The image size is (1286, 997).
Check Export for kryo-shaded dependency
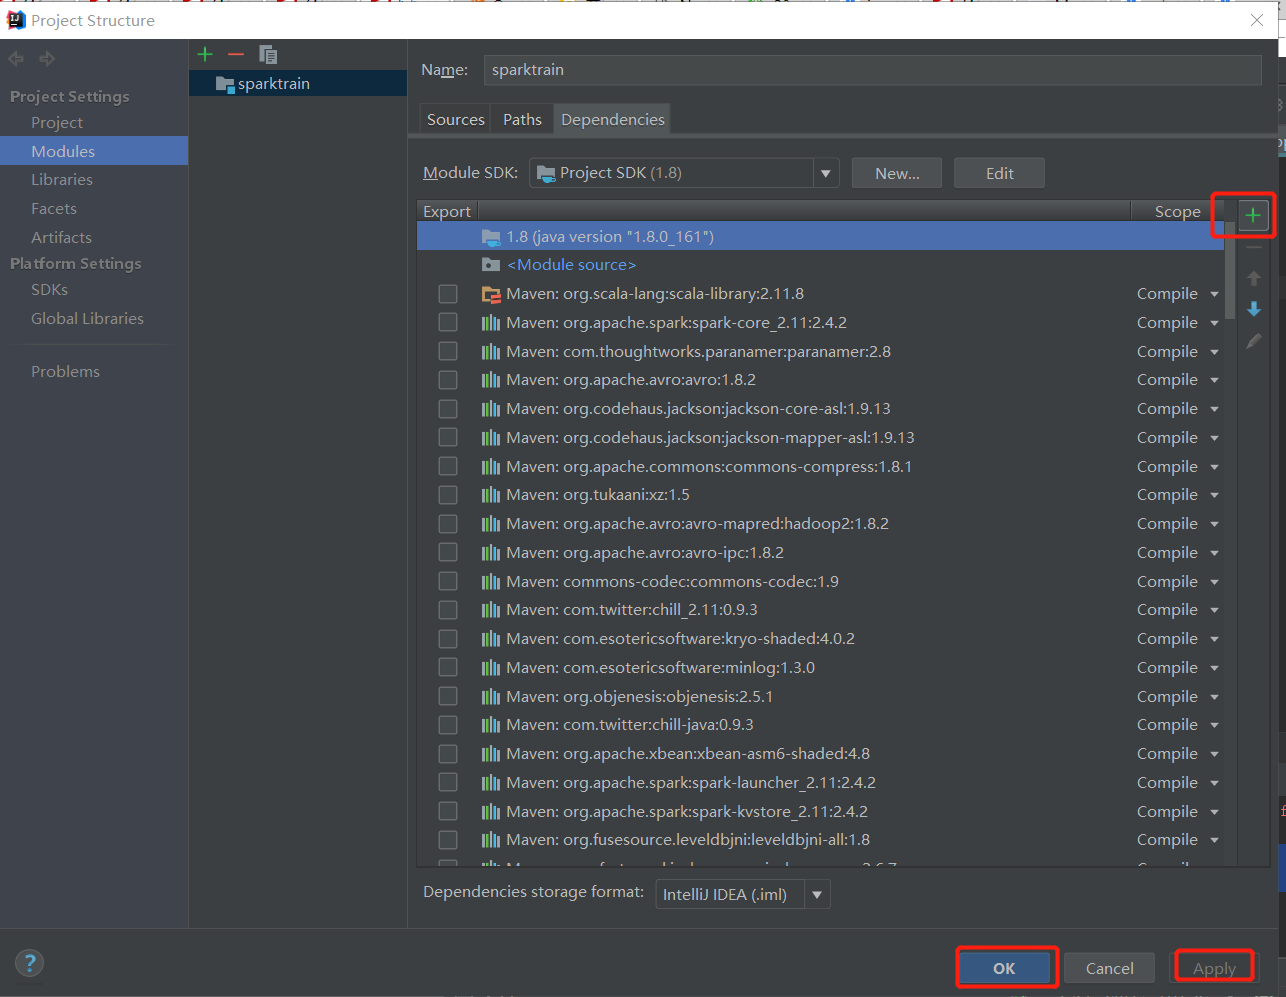(x=448, y=638)
